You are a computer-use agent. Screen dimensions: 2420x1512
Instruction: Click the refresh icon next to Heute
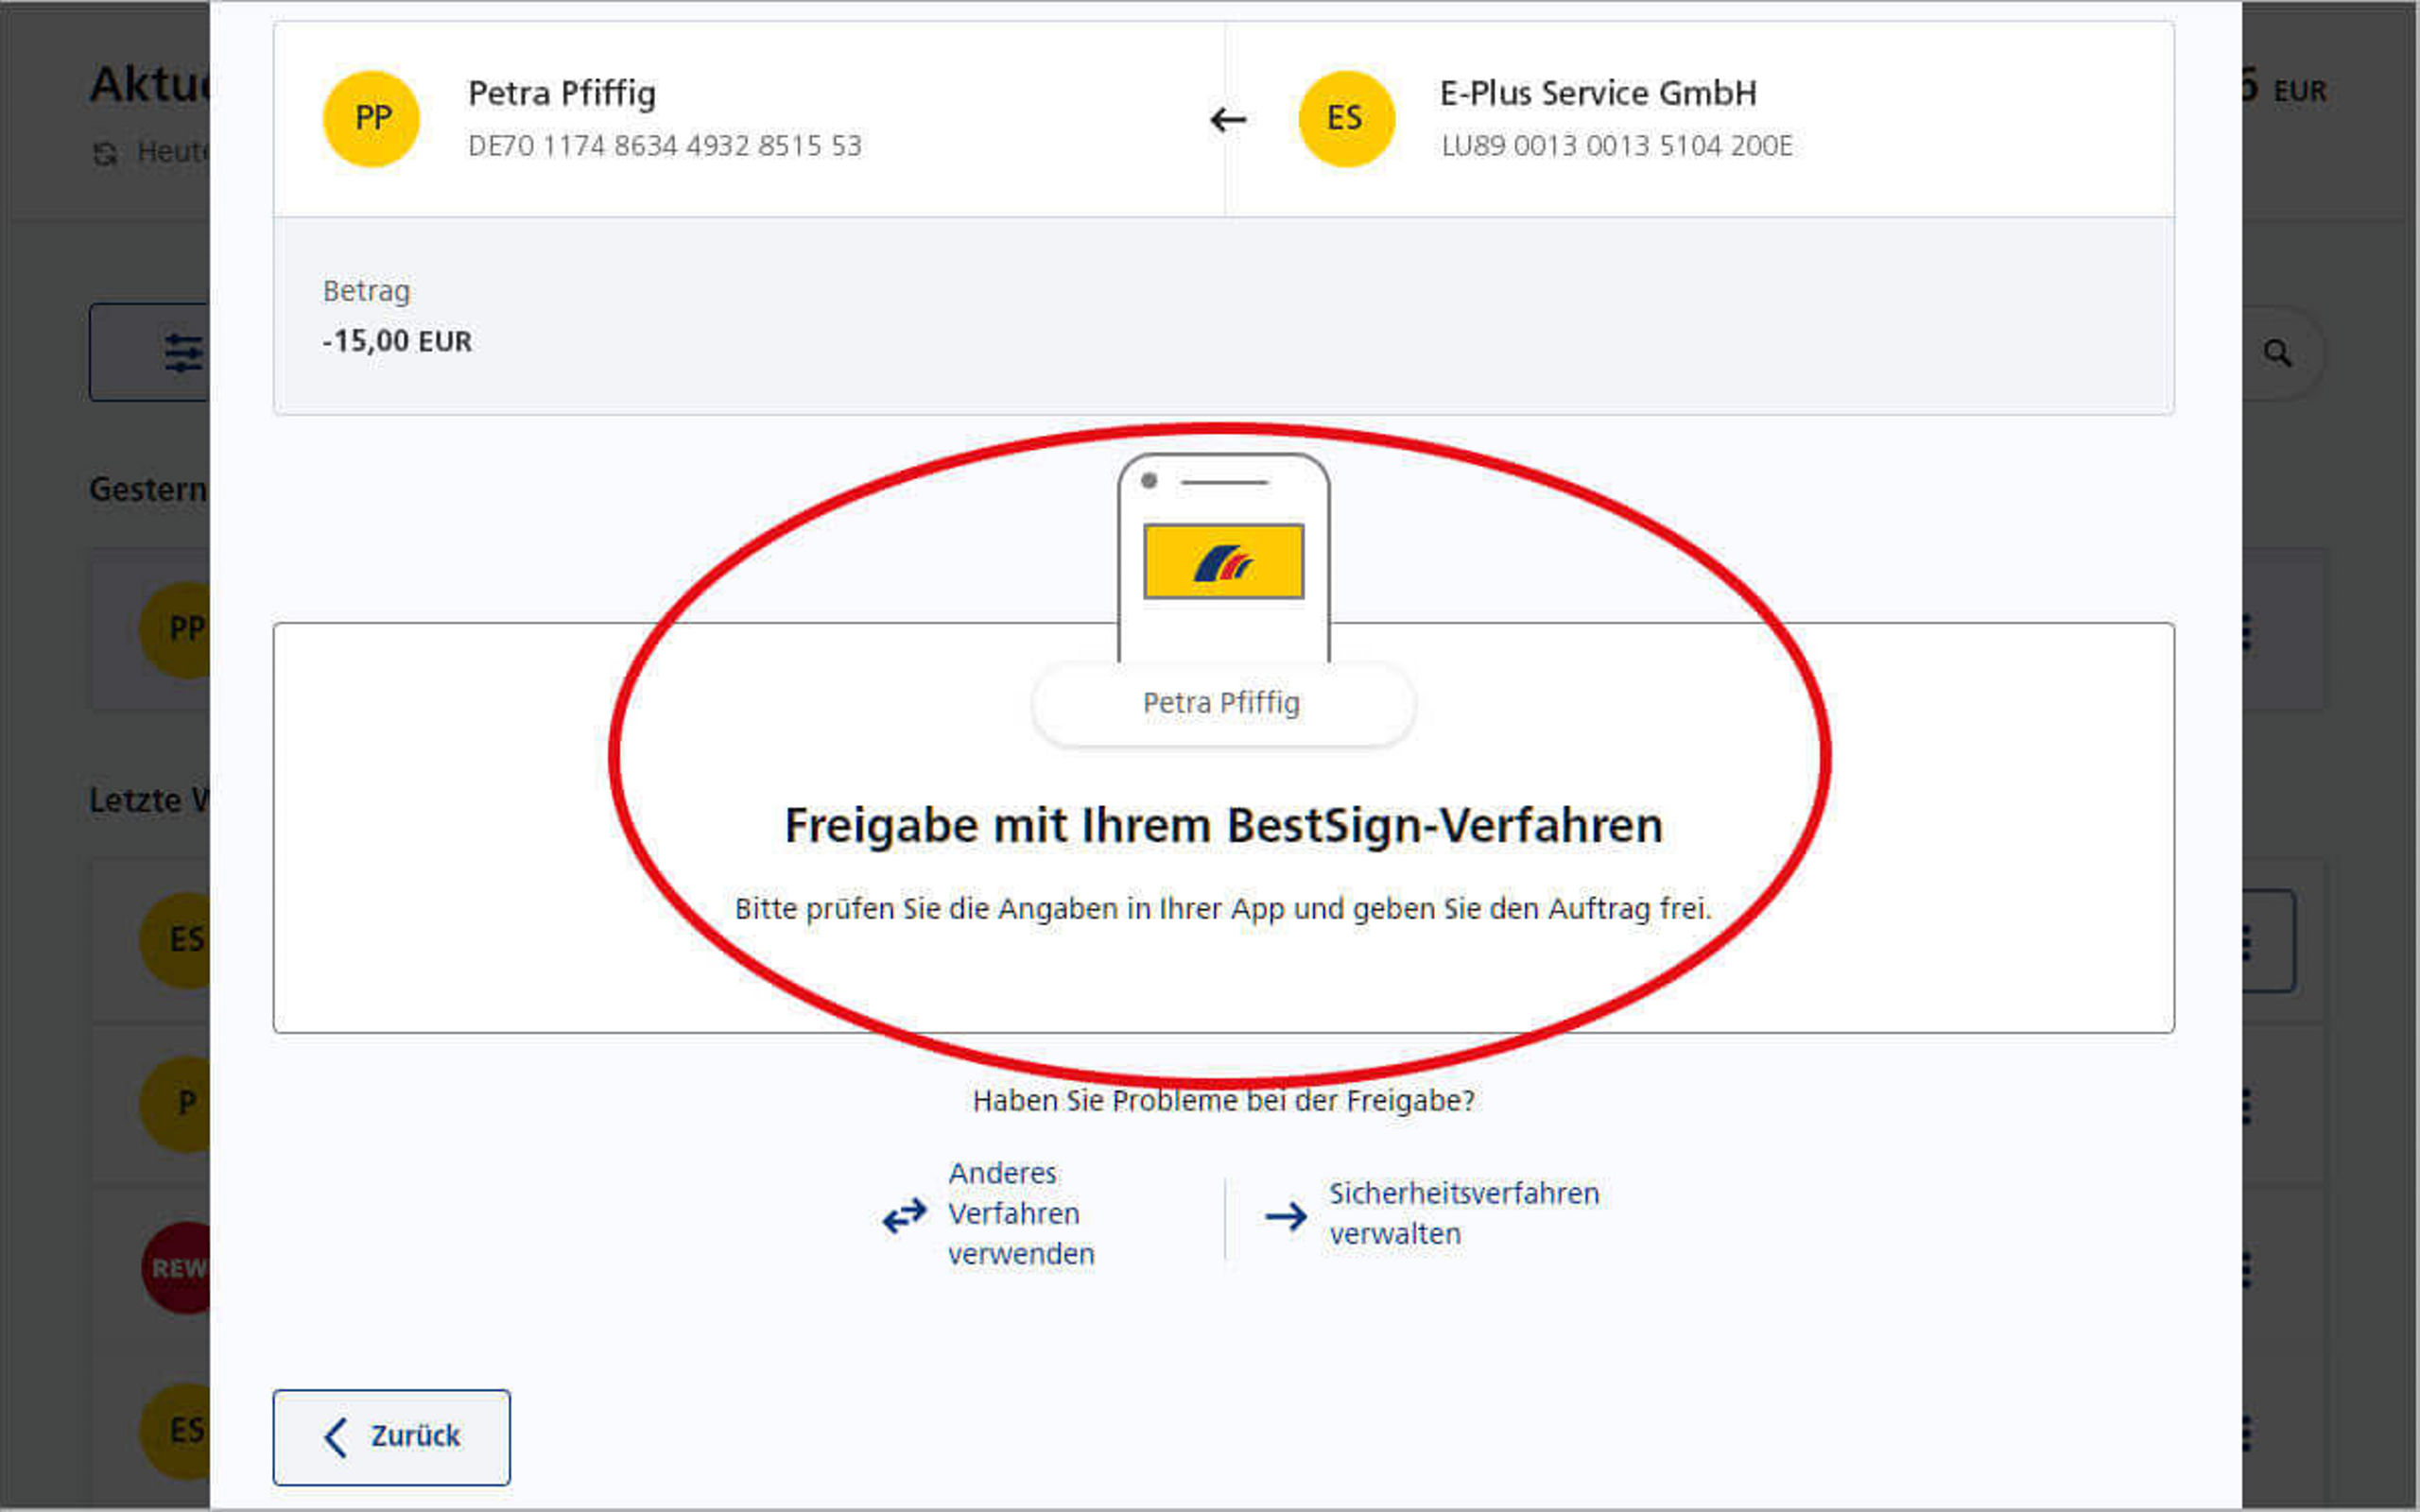click(105, 153)
